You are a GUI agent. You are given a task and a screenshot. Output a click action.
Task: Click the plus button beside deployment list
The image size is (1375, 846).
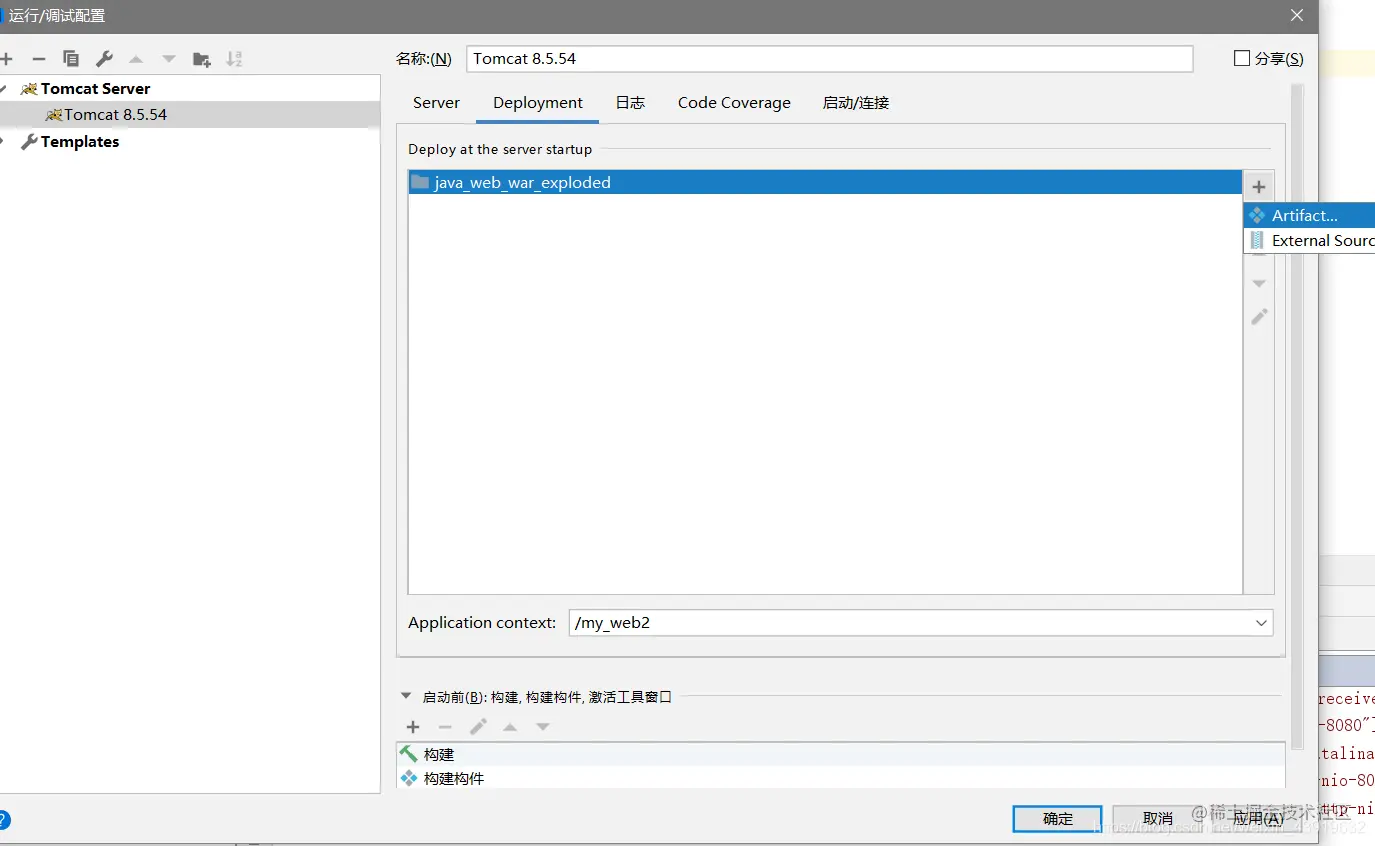coord(1259,187)
